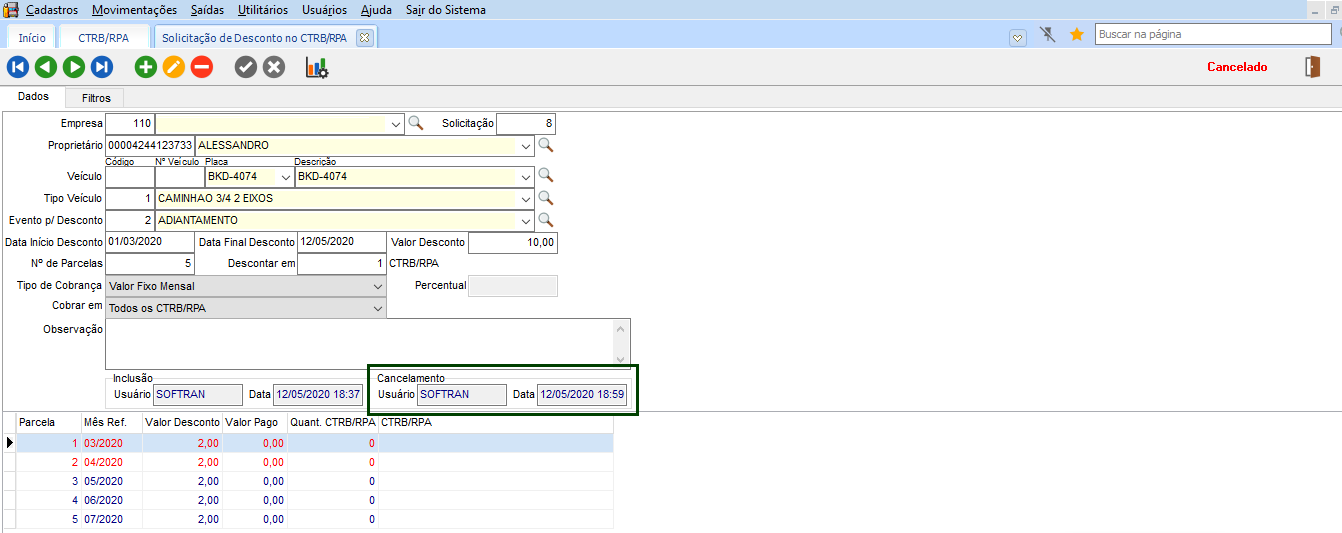Open the Movimentações menu
Image resolution: width=1342 pixels, height=533 pixels.
coord(134,10)
